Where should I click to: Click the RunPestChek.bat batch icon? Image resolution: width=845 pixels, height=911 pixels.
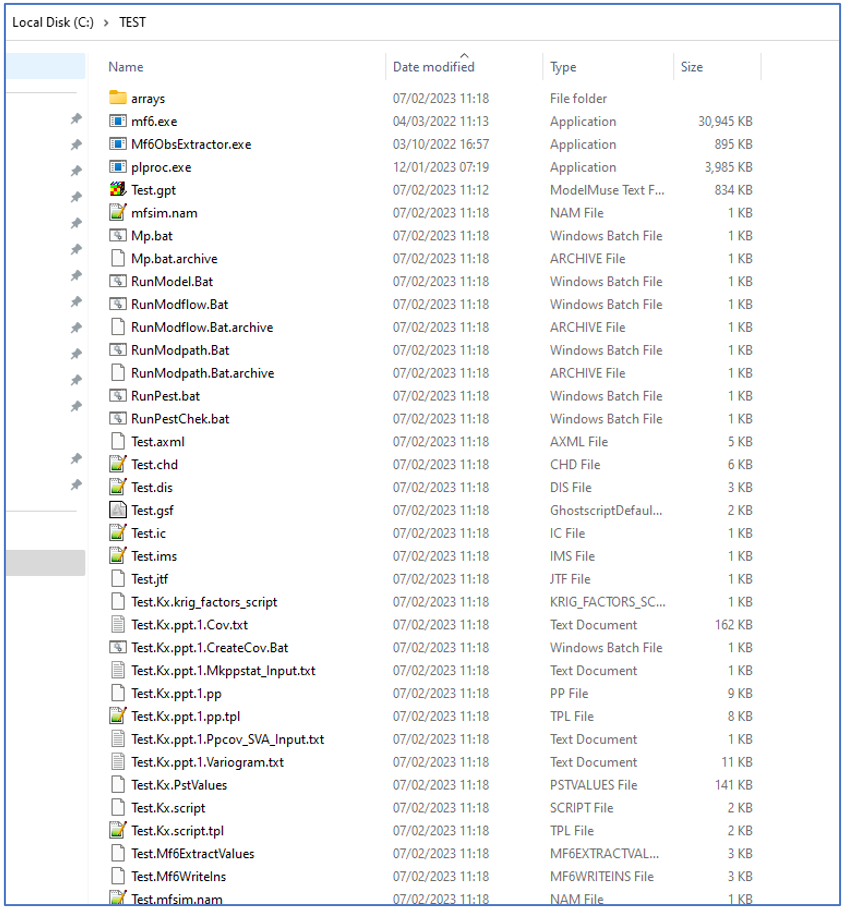[117, 418]
